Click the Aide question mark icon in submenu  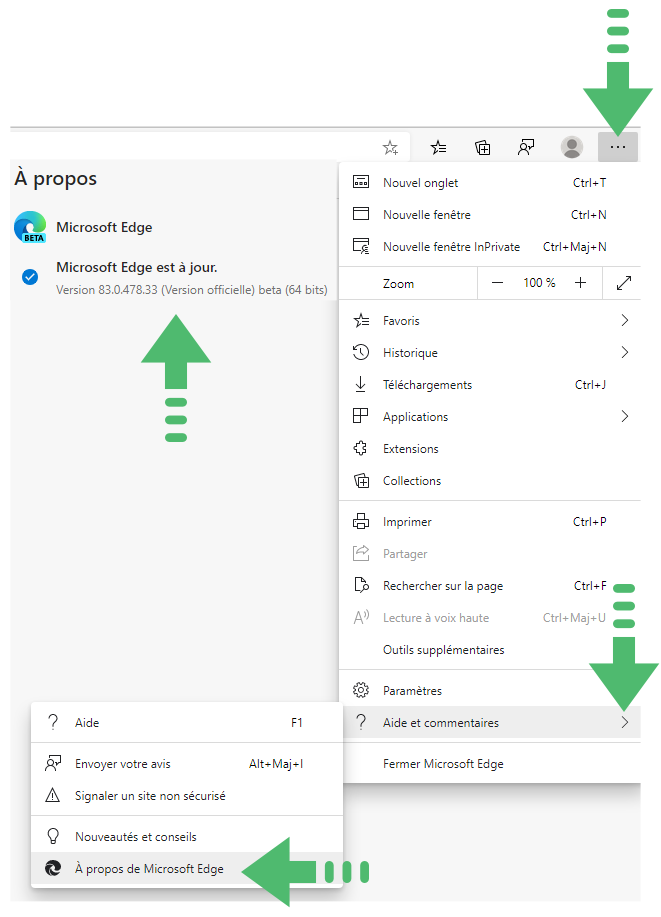(53, 722)
